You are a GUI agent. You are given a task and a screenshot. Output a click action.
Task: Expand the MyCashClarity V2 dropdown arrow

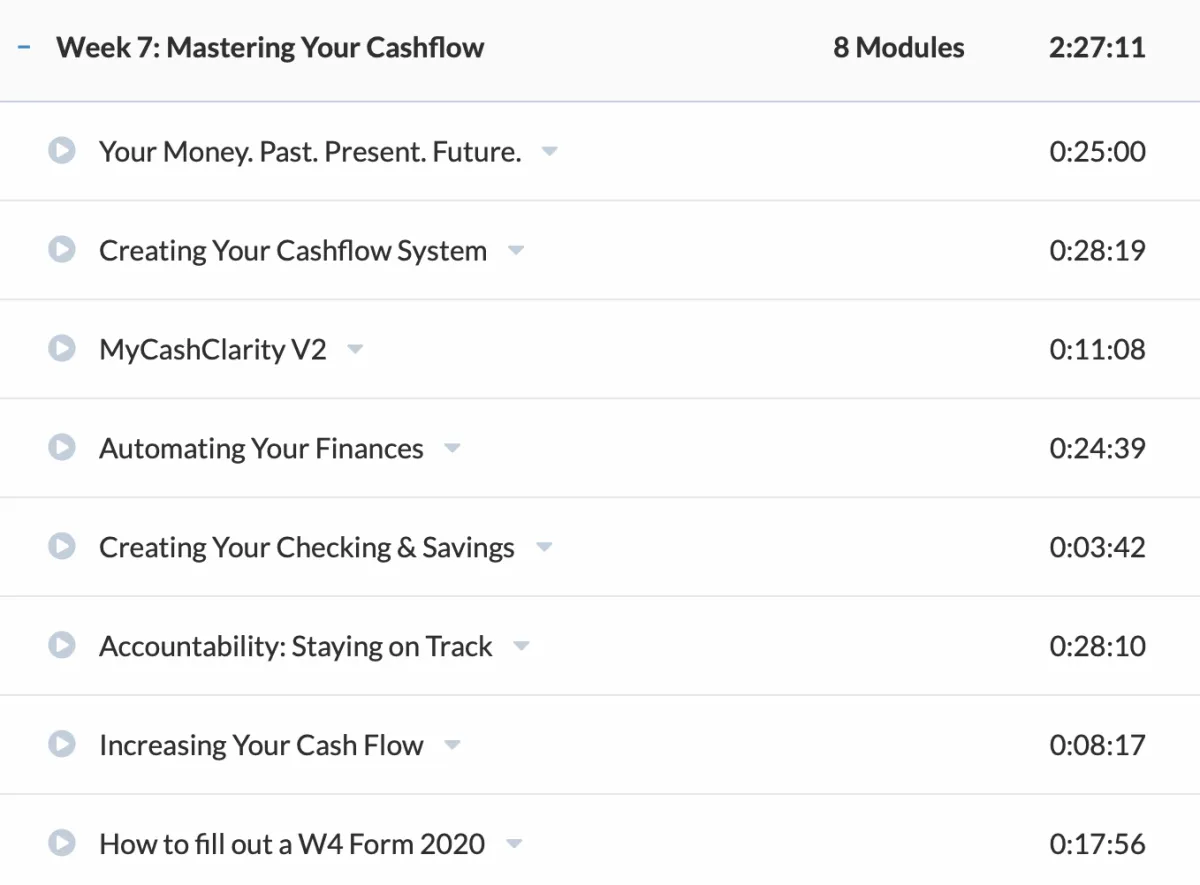tap(355, 350)
